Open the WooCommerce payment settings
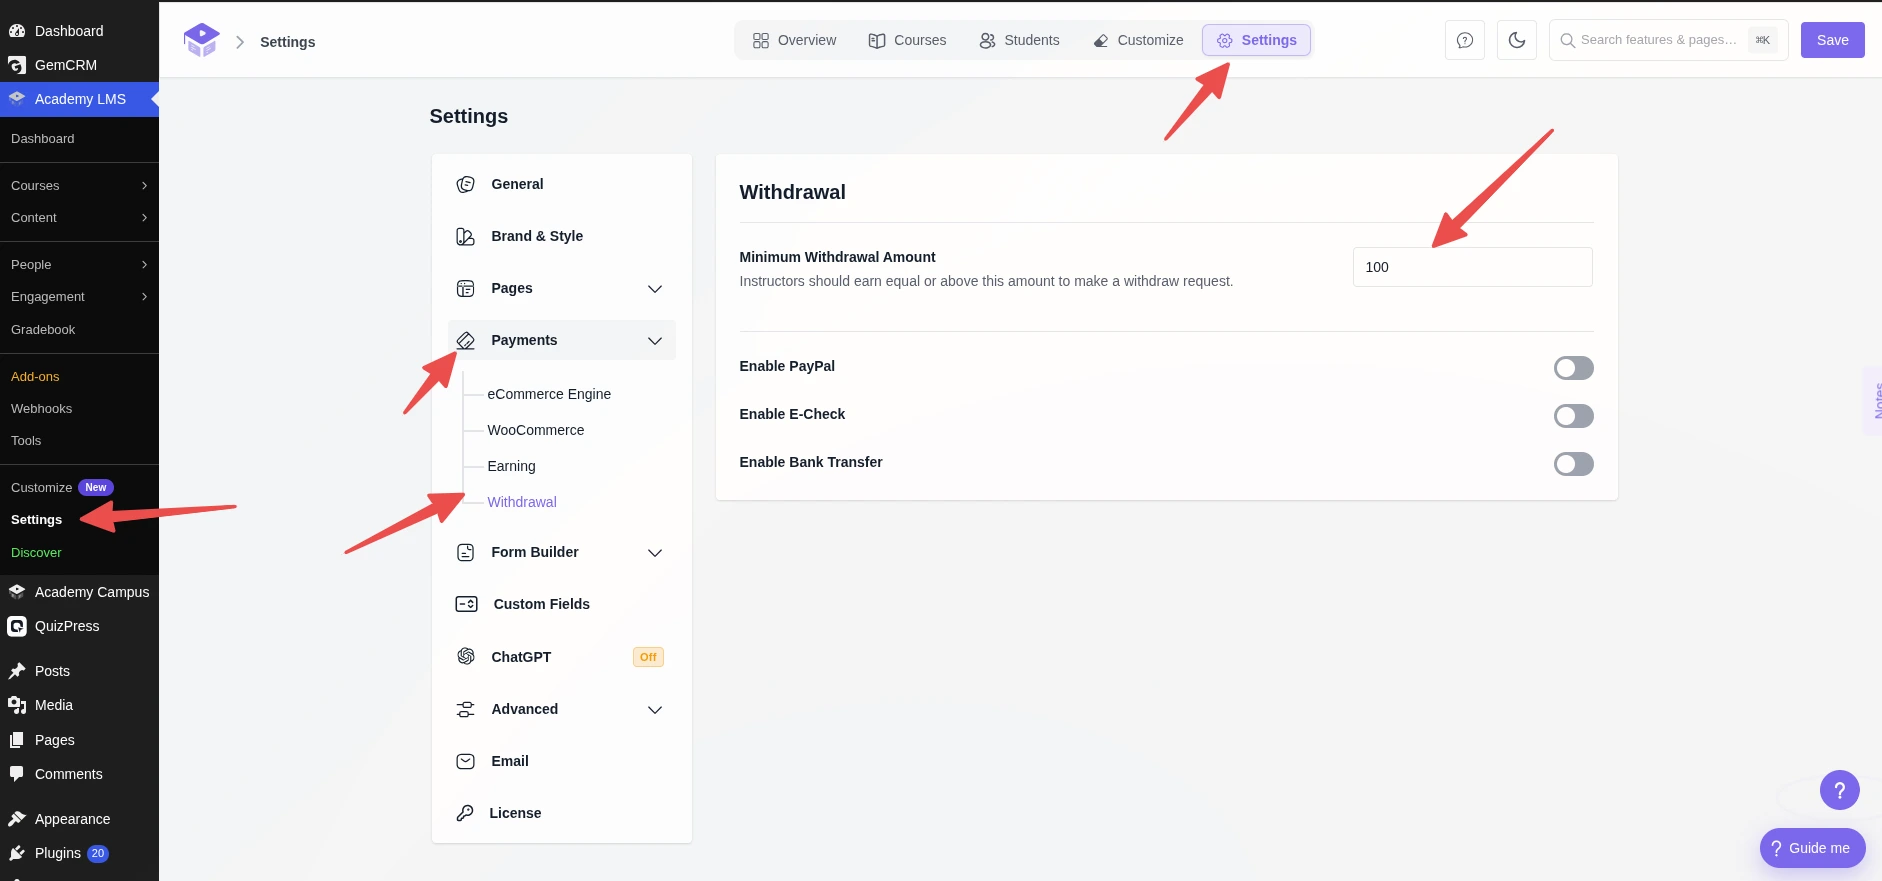This screenshot has height=881, width=1882. point(536,430)
